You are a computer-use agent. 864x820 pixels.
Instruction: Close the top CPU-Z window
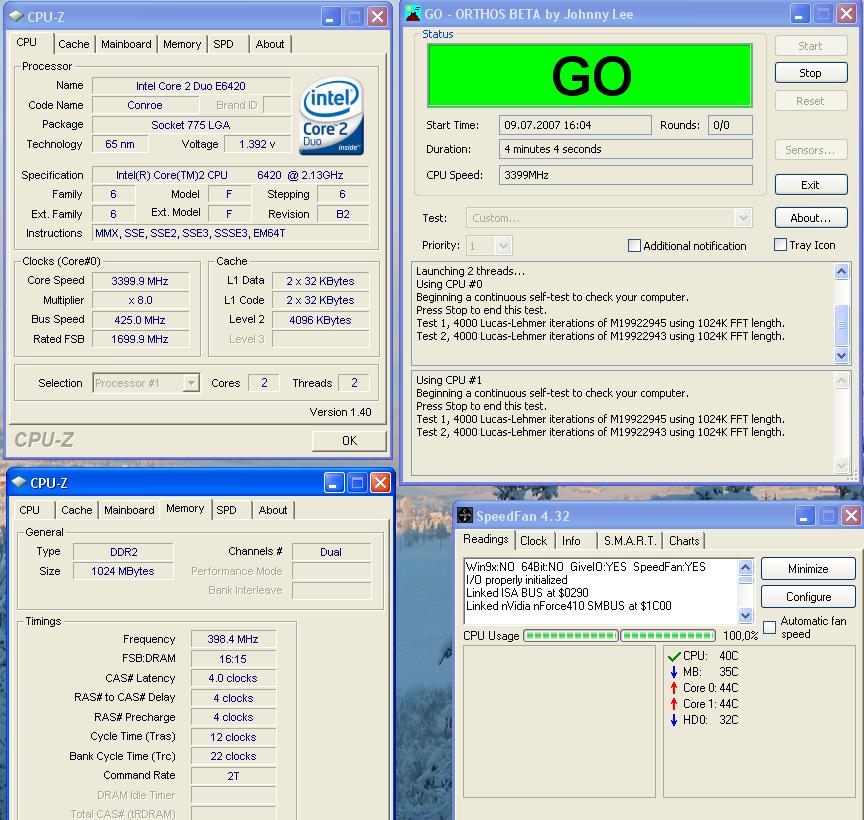377,17
